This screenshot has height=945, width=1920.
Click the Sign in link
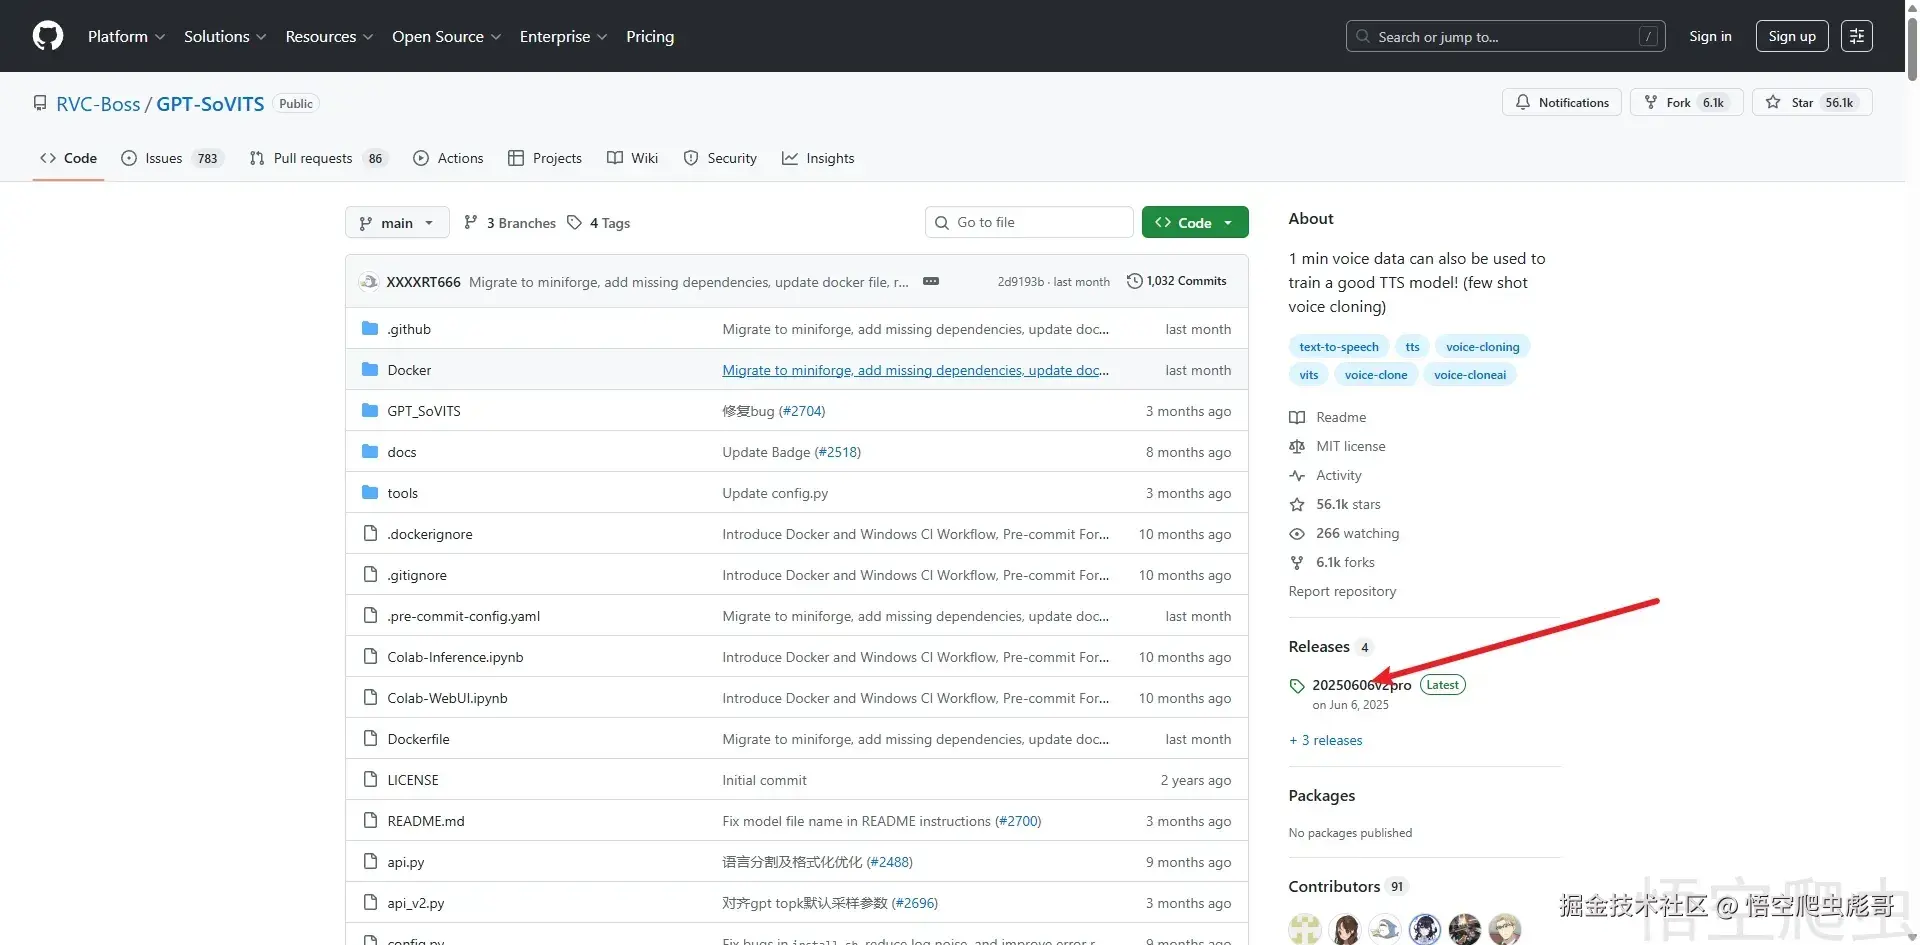[x=1710, y=36]
